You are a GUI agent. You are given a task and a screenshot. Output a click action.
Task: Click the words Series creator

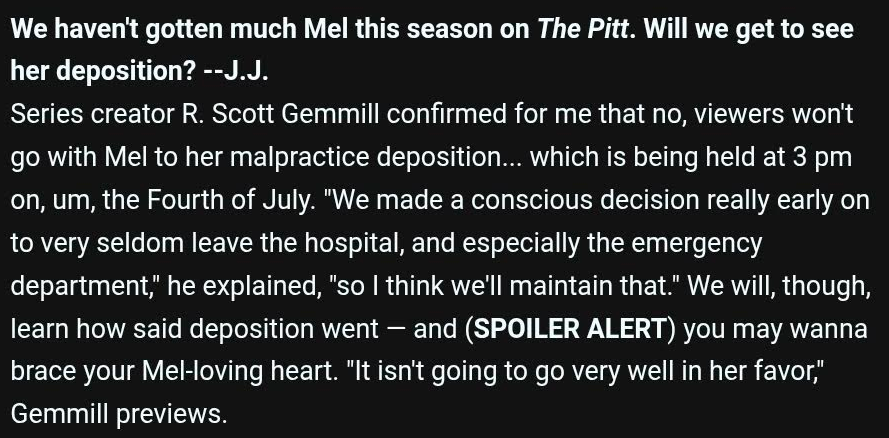click(x=92, y=114)
